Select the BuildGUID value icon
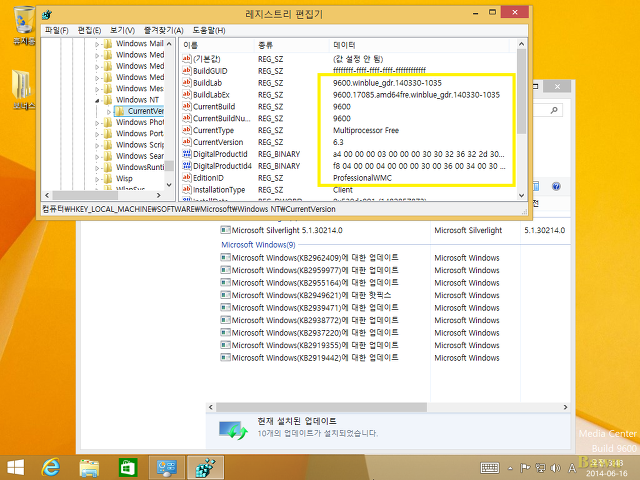The width and height of the screenshot is (640, 480). [187, 71]
